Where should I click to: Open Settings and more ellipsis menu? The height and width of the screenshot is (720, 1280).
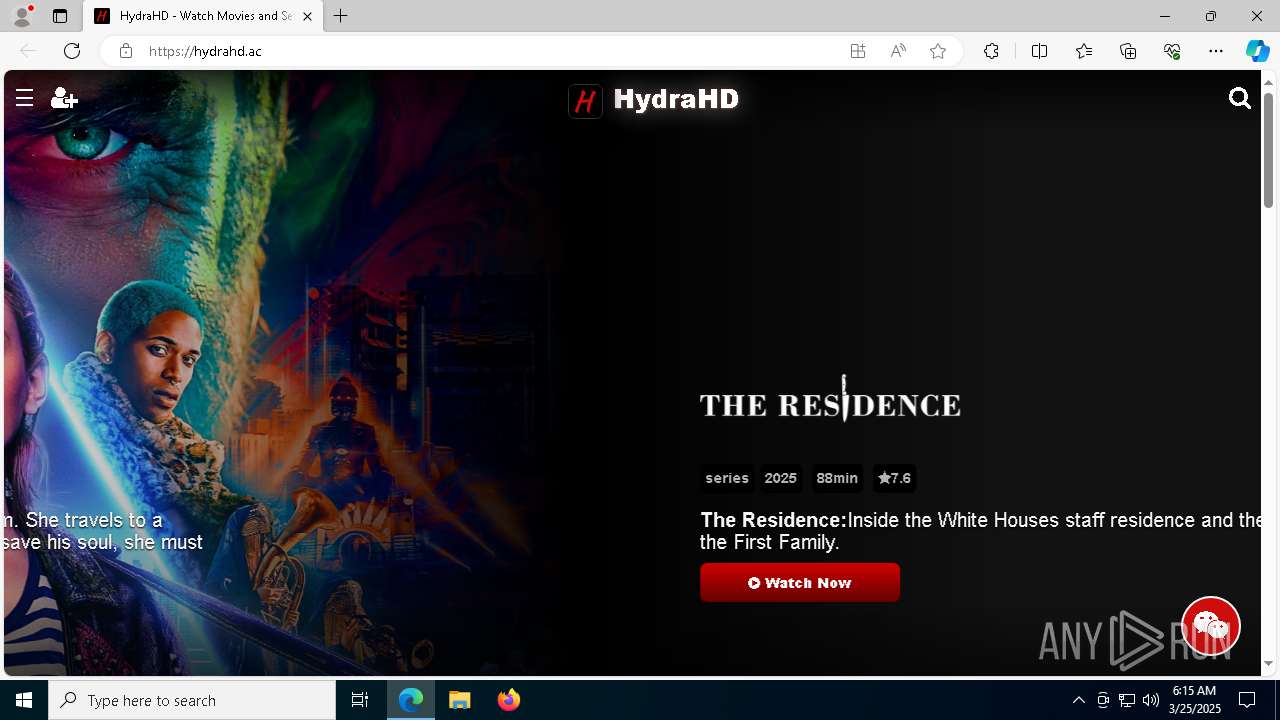[x=1216, y=51]
